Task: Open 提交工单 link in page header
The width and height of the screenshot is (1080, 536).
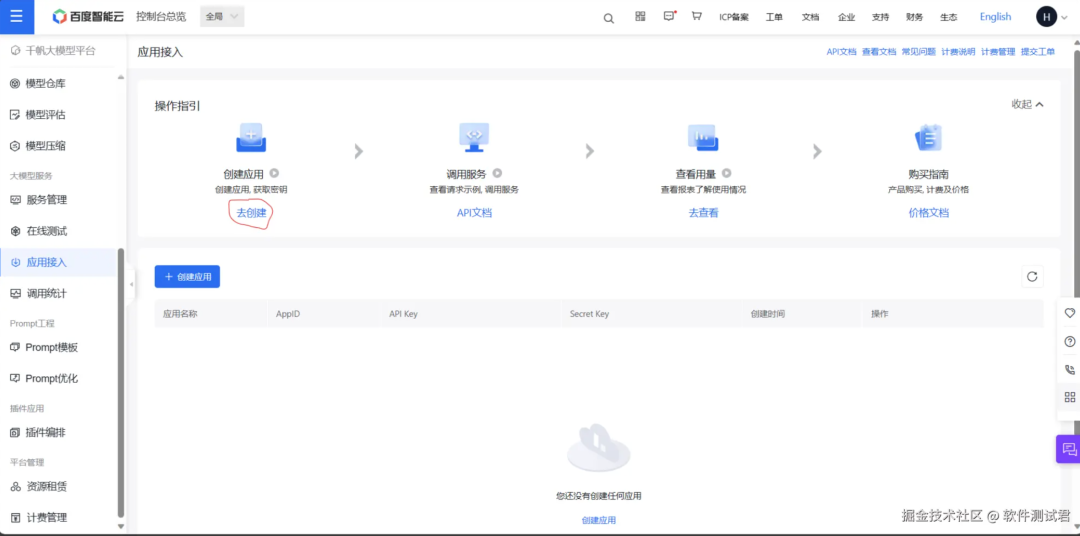Action: [x=1038, y=52]
